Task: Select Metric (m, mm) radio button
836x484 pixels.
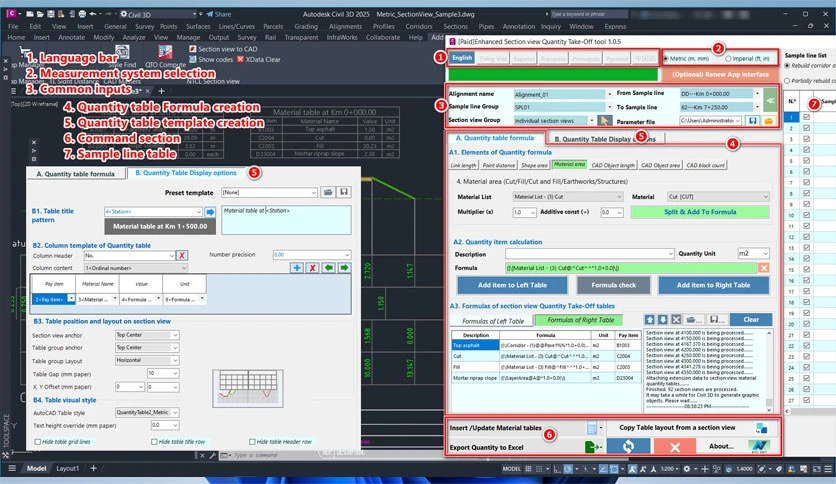Action: tap(666, 58)
